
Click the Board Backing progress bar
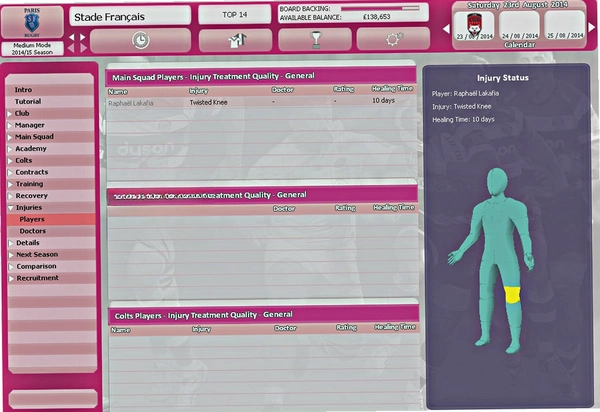tap(380, 8)
